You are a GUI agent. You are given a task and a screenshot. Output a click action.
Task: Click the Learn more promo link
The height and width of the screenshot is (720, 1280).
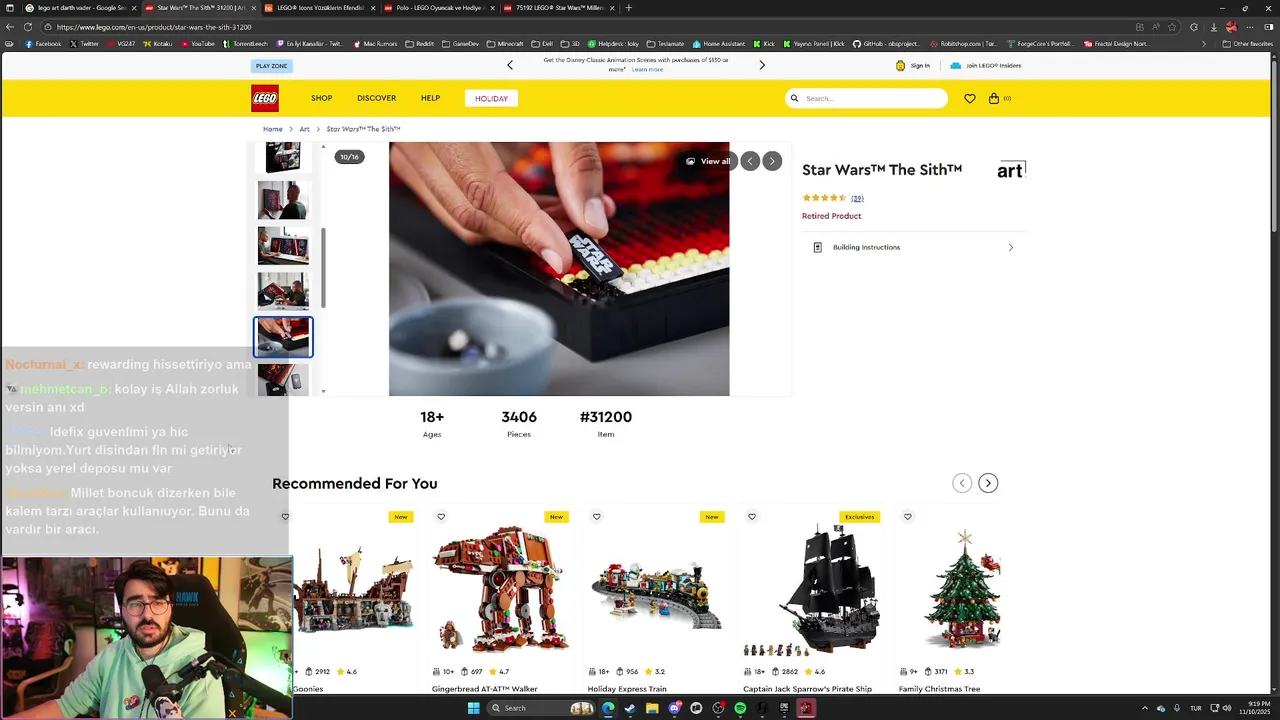point(647,69)
